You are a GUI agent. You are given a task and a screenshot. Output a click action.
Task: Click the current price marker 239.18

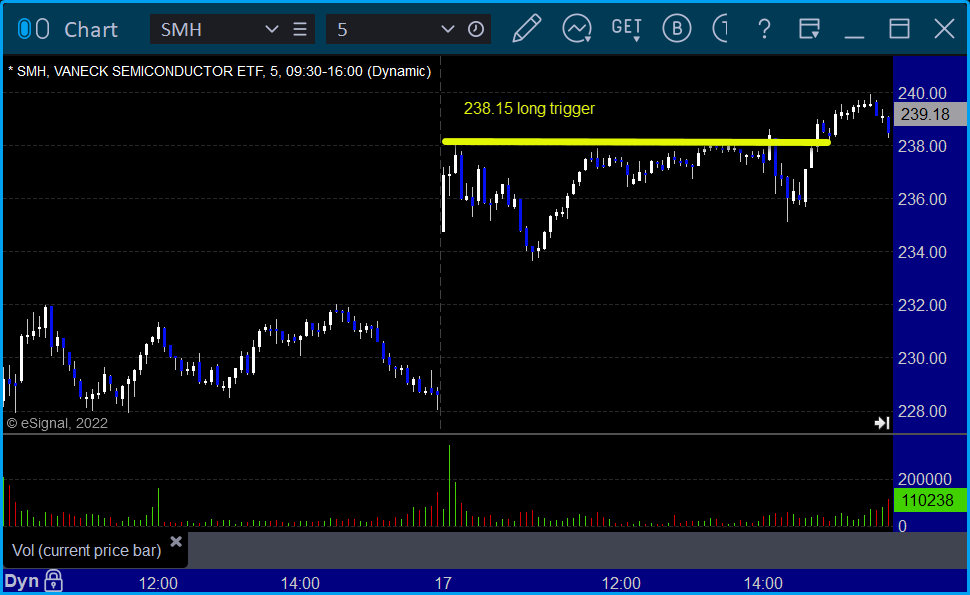[x=930, y=114]
